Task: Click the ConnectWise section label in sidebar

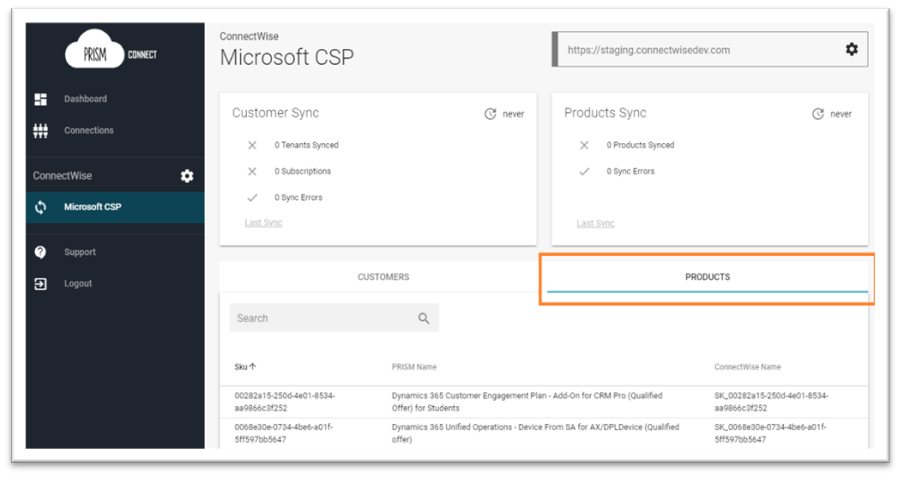Action: (62, 176)
